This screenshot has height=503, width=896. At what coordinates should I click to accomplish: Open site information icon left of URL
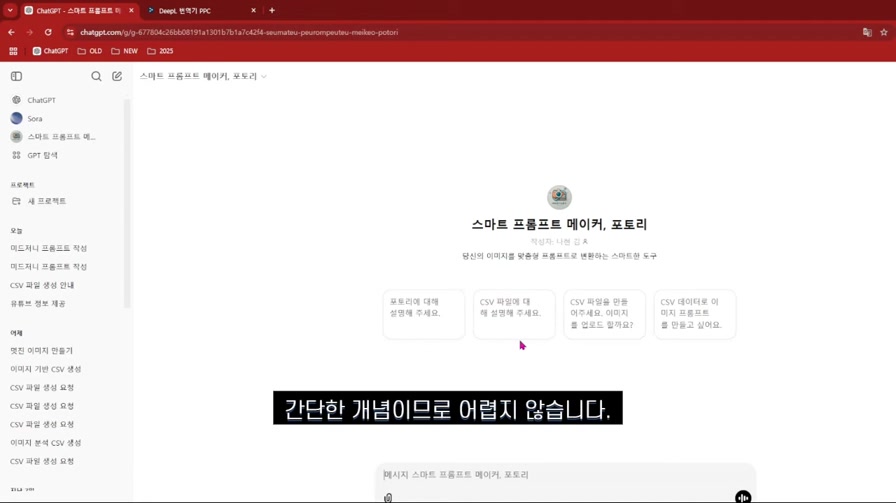tap(70, 33)
